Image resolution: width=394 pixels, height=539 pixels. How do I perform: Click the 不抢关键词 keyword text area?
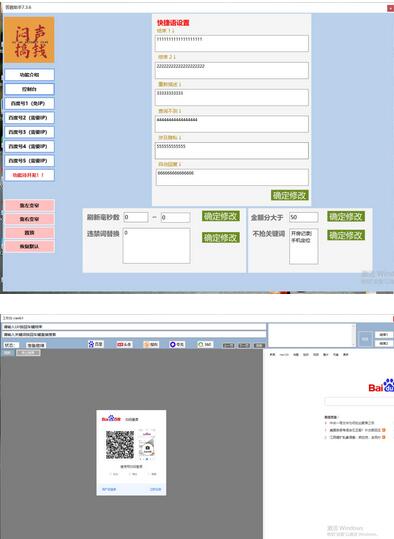coord(304,246)
